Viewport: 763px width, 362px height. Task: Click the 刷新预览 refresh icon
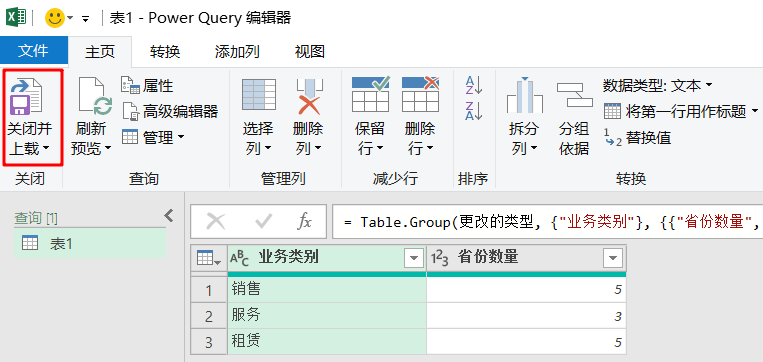(95, 97)
